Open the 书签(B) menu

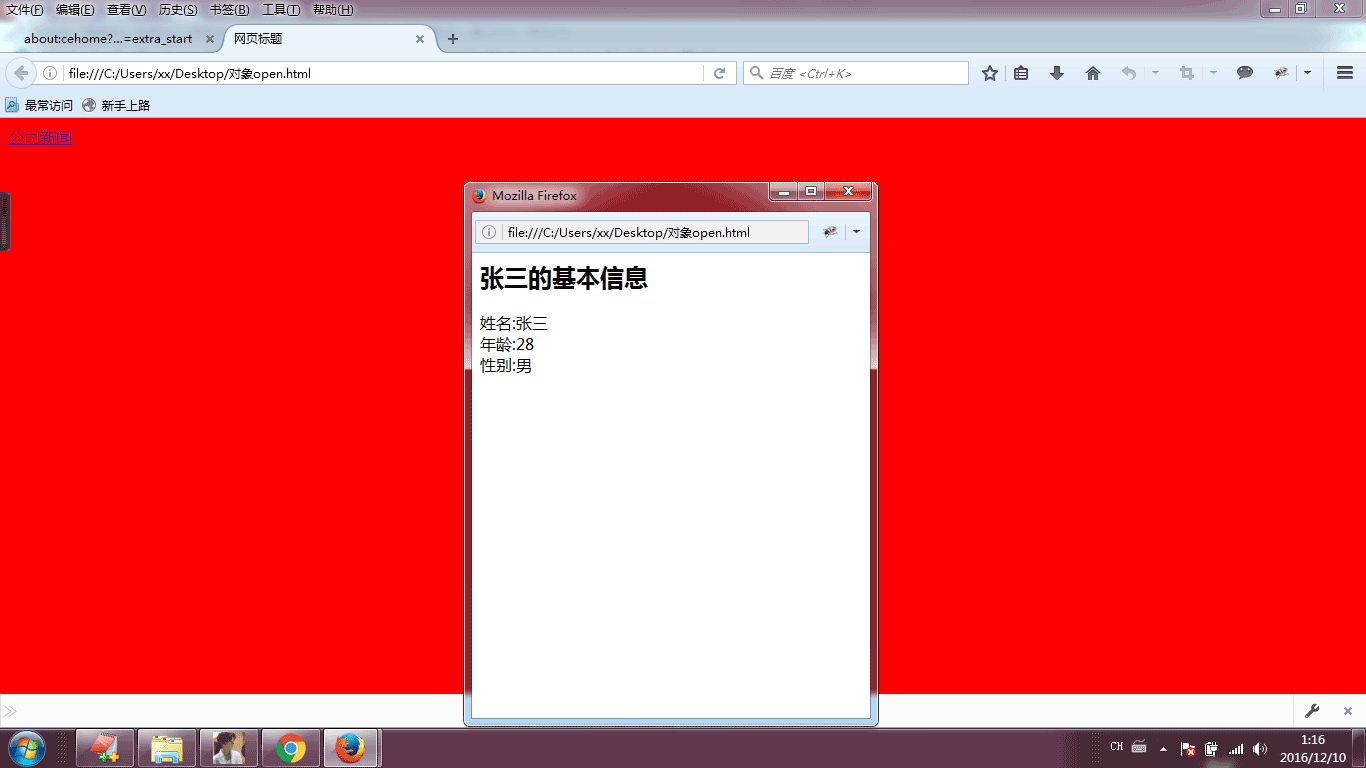click(x=229, y=10)
